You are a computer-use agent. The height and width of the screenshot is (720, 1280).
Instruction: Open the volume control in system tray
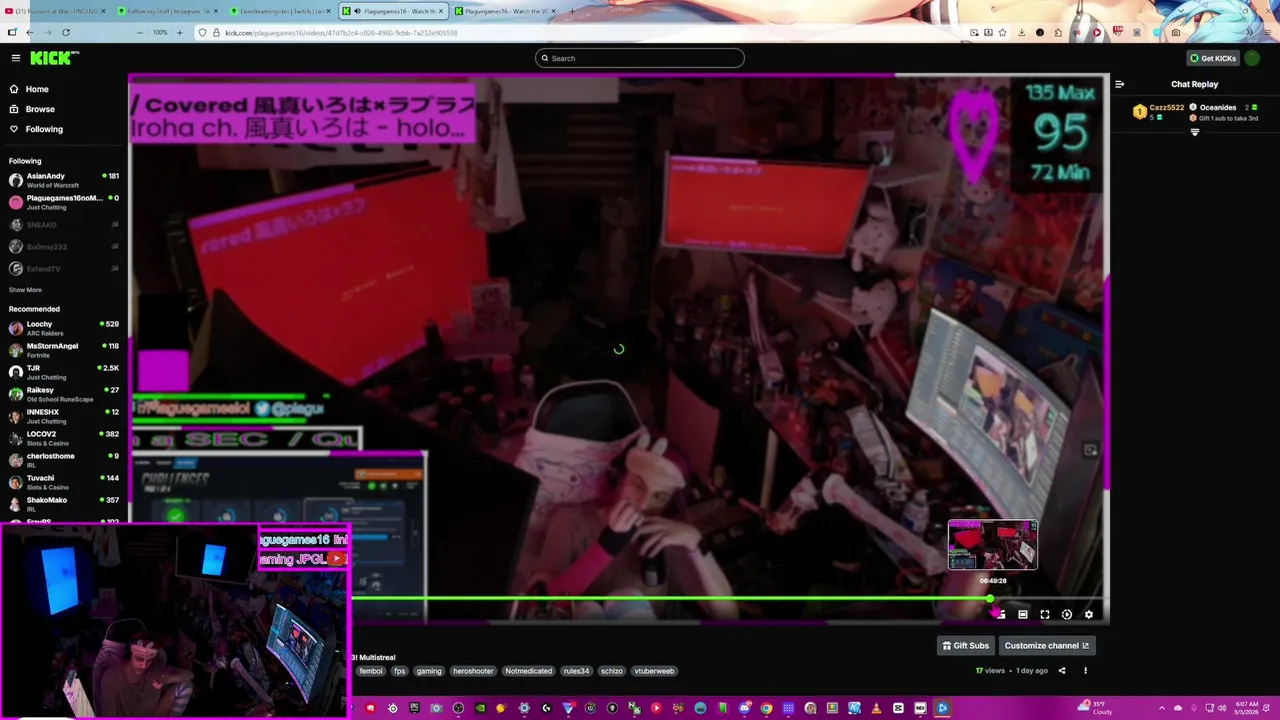[x=1222, y=708]
